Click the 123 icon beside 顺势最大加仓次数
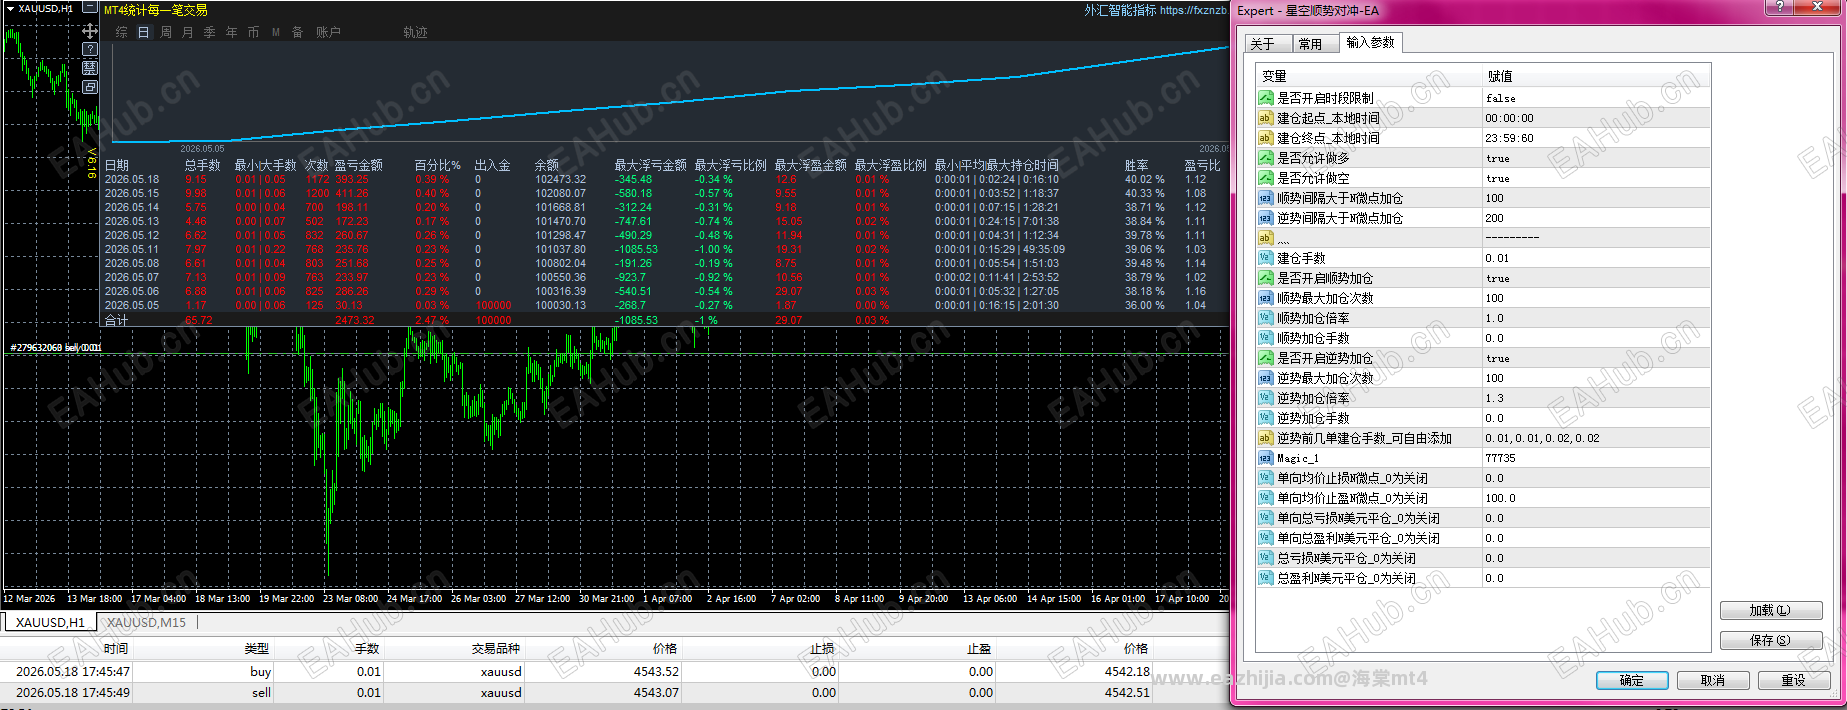 click(1266, 298)
